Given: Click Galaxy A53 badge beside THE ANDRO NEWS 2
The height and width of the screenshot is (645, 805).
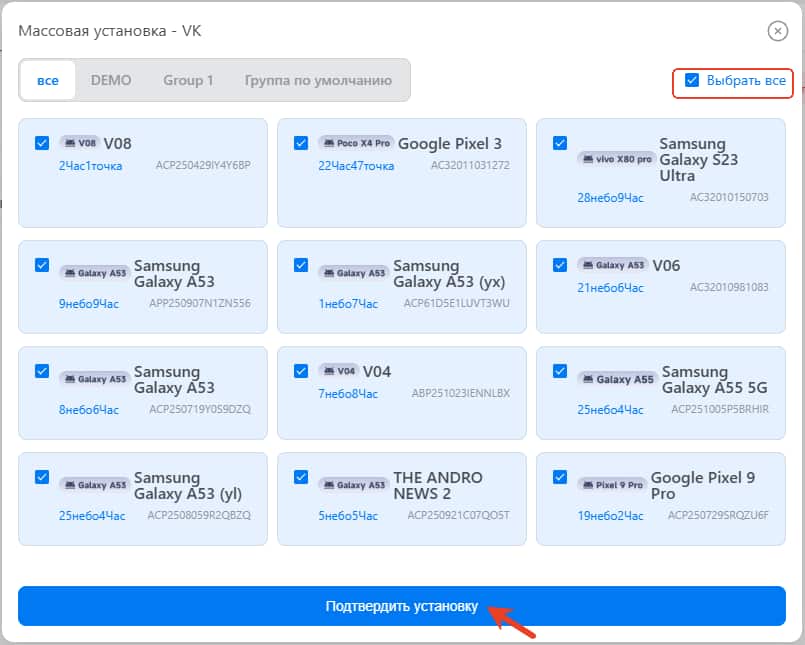Looking at the screenshot, I should click(x=354, y=485).
